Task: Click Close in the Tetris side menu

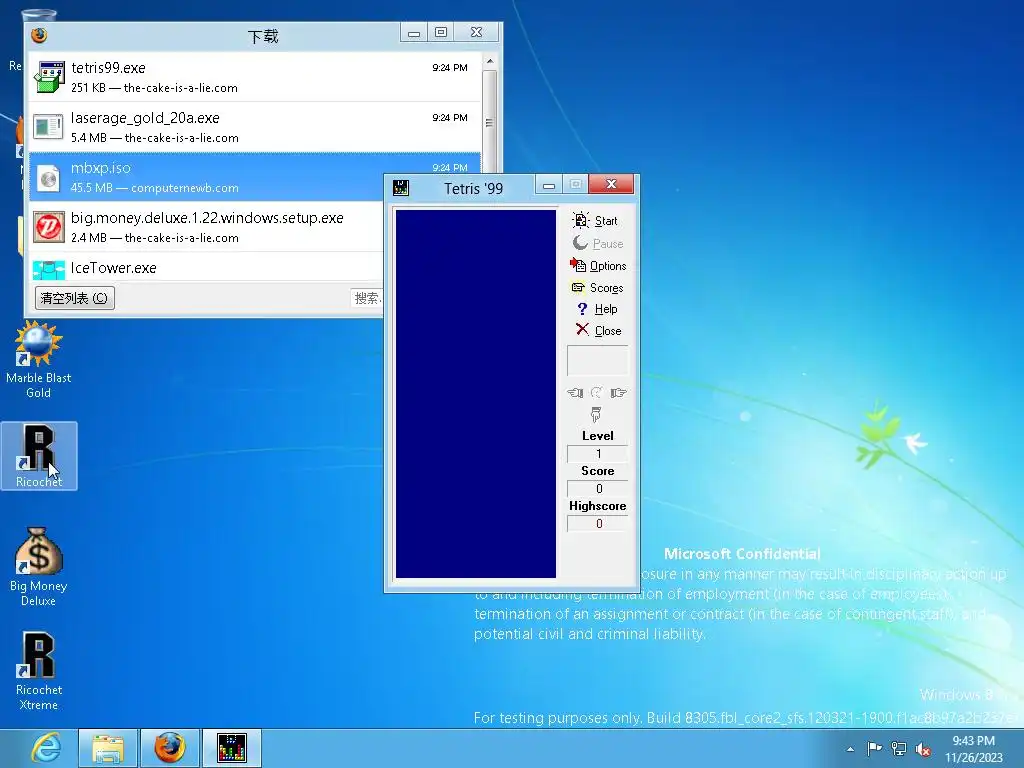Action: [x=598, y=330]
